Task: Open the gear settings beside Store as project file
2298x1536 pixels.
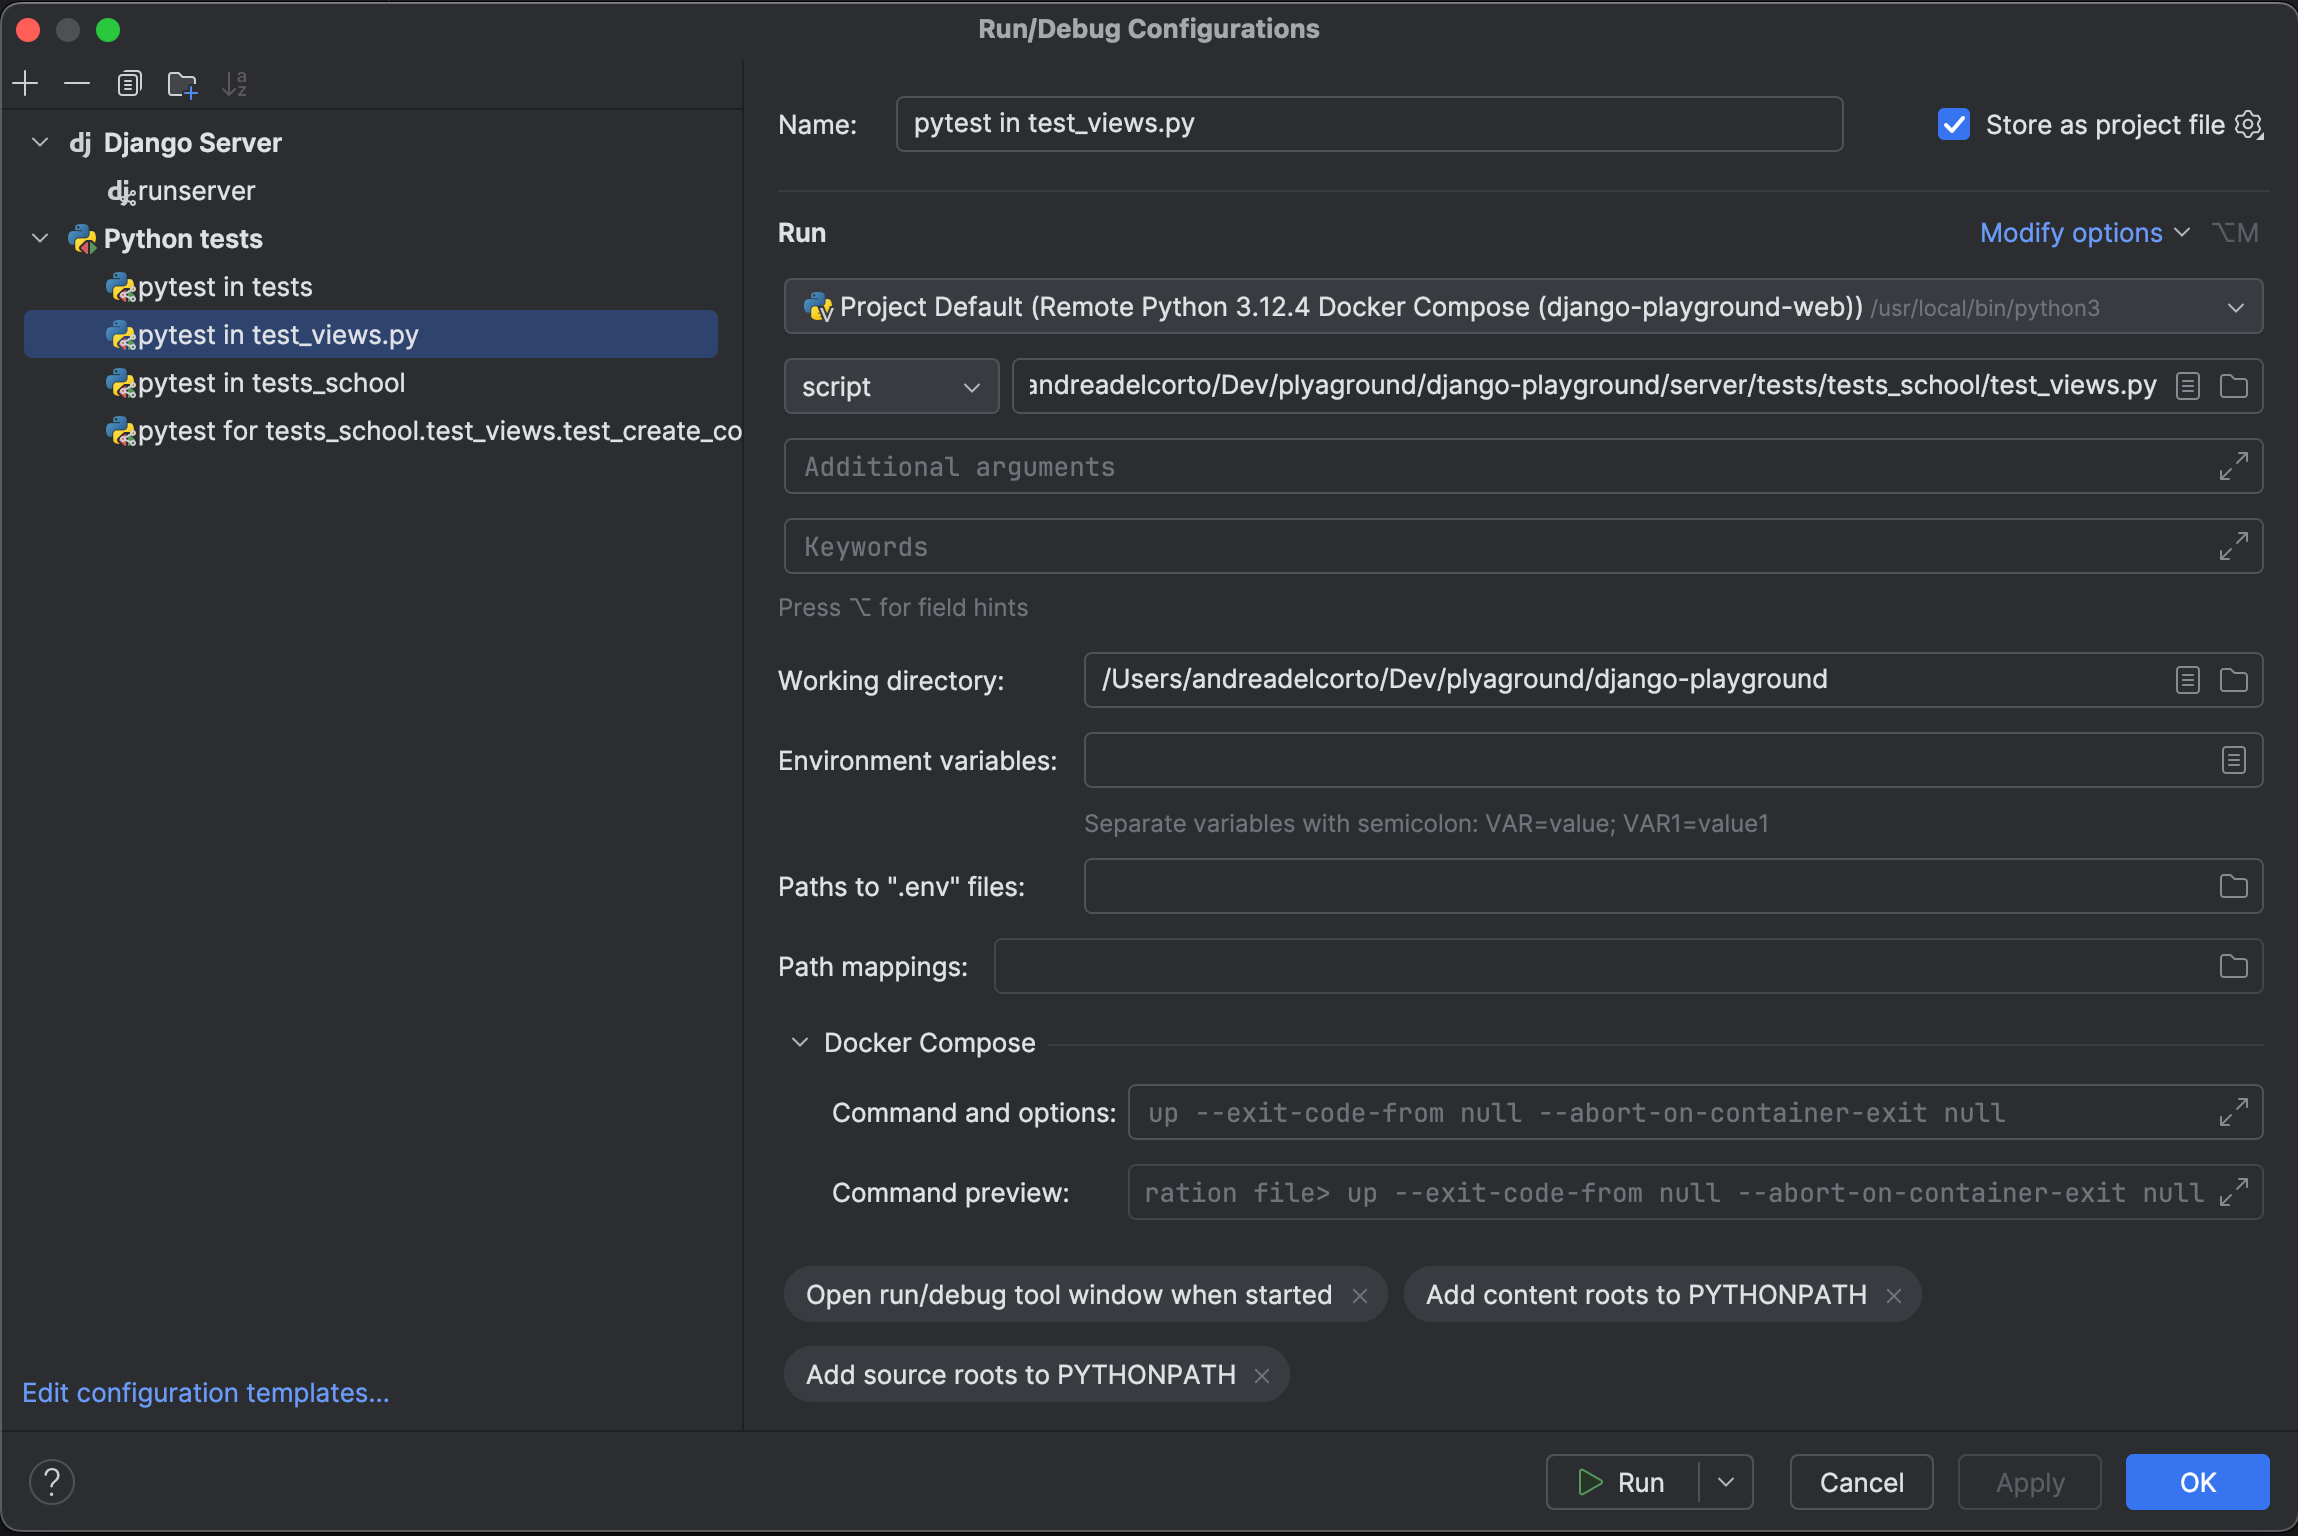Action: (2249, 125)
